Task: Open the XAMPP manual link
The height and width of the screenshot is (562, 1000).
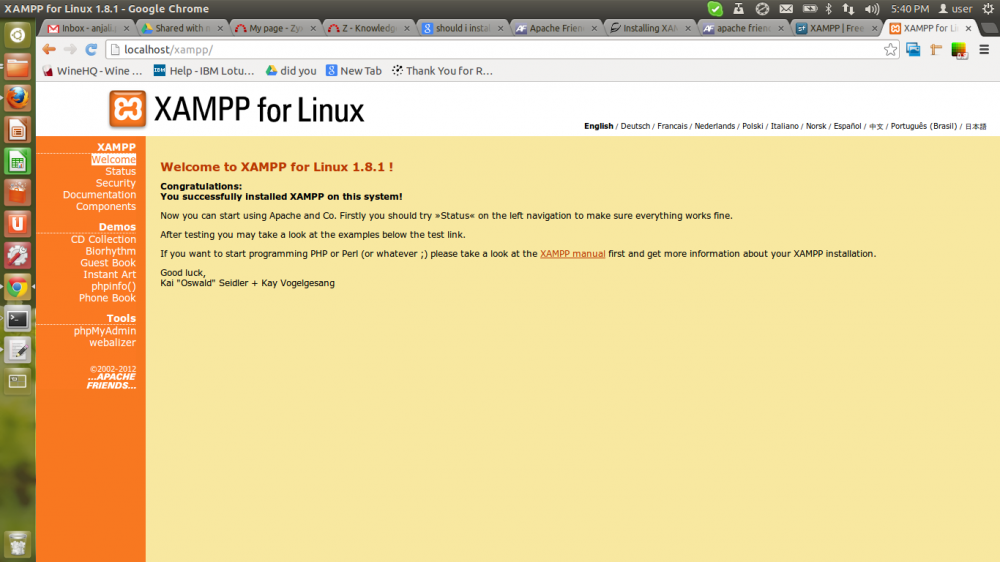Action: (x=573, y=253)
